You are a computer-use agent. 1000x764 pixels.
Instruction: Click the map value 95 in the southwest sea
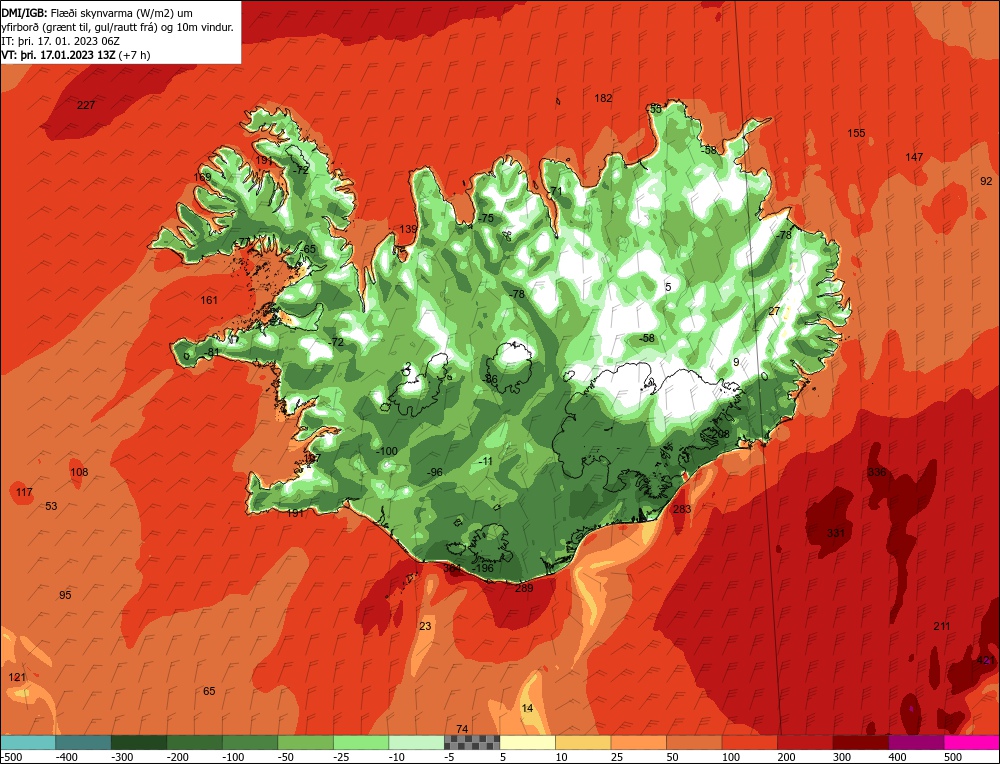point(65,596)
